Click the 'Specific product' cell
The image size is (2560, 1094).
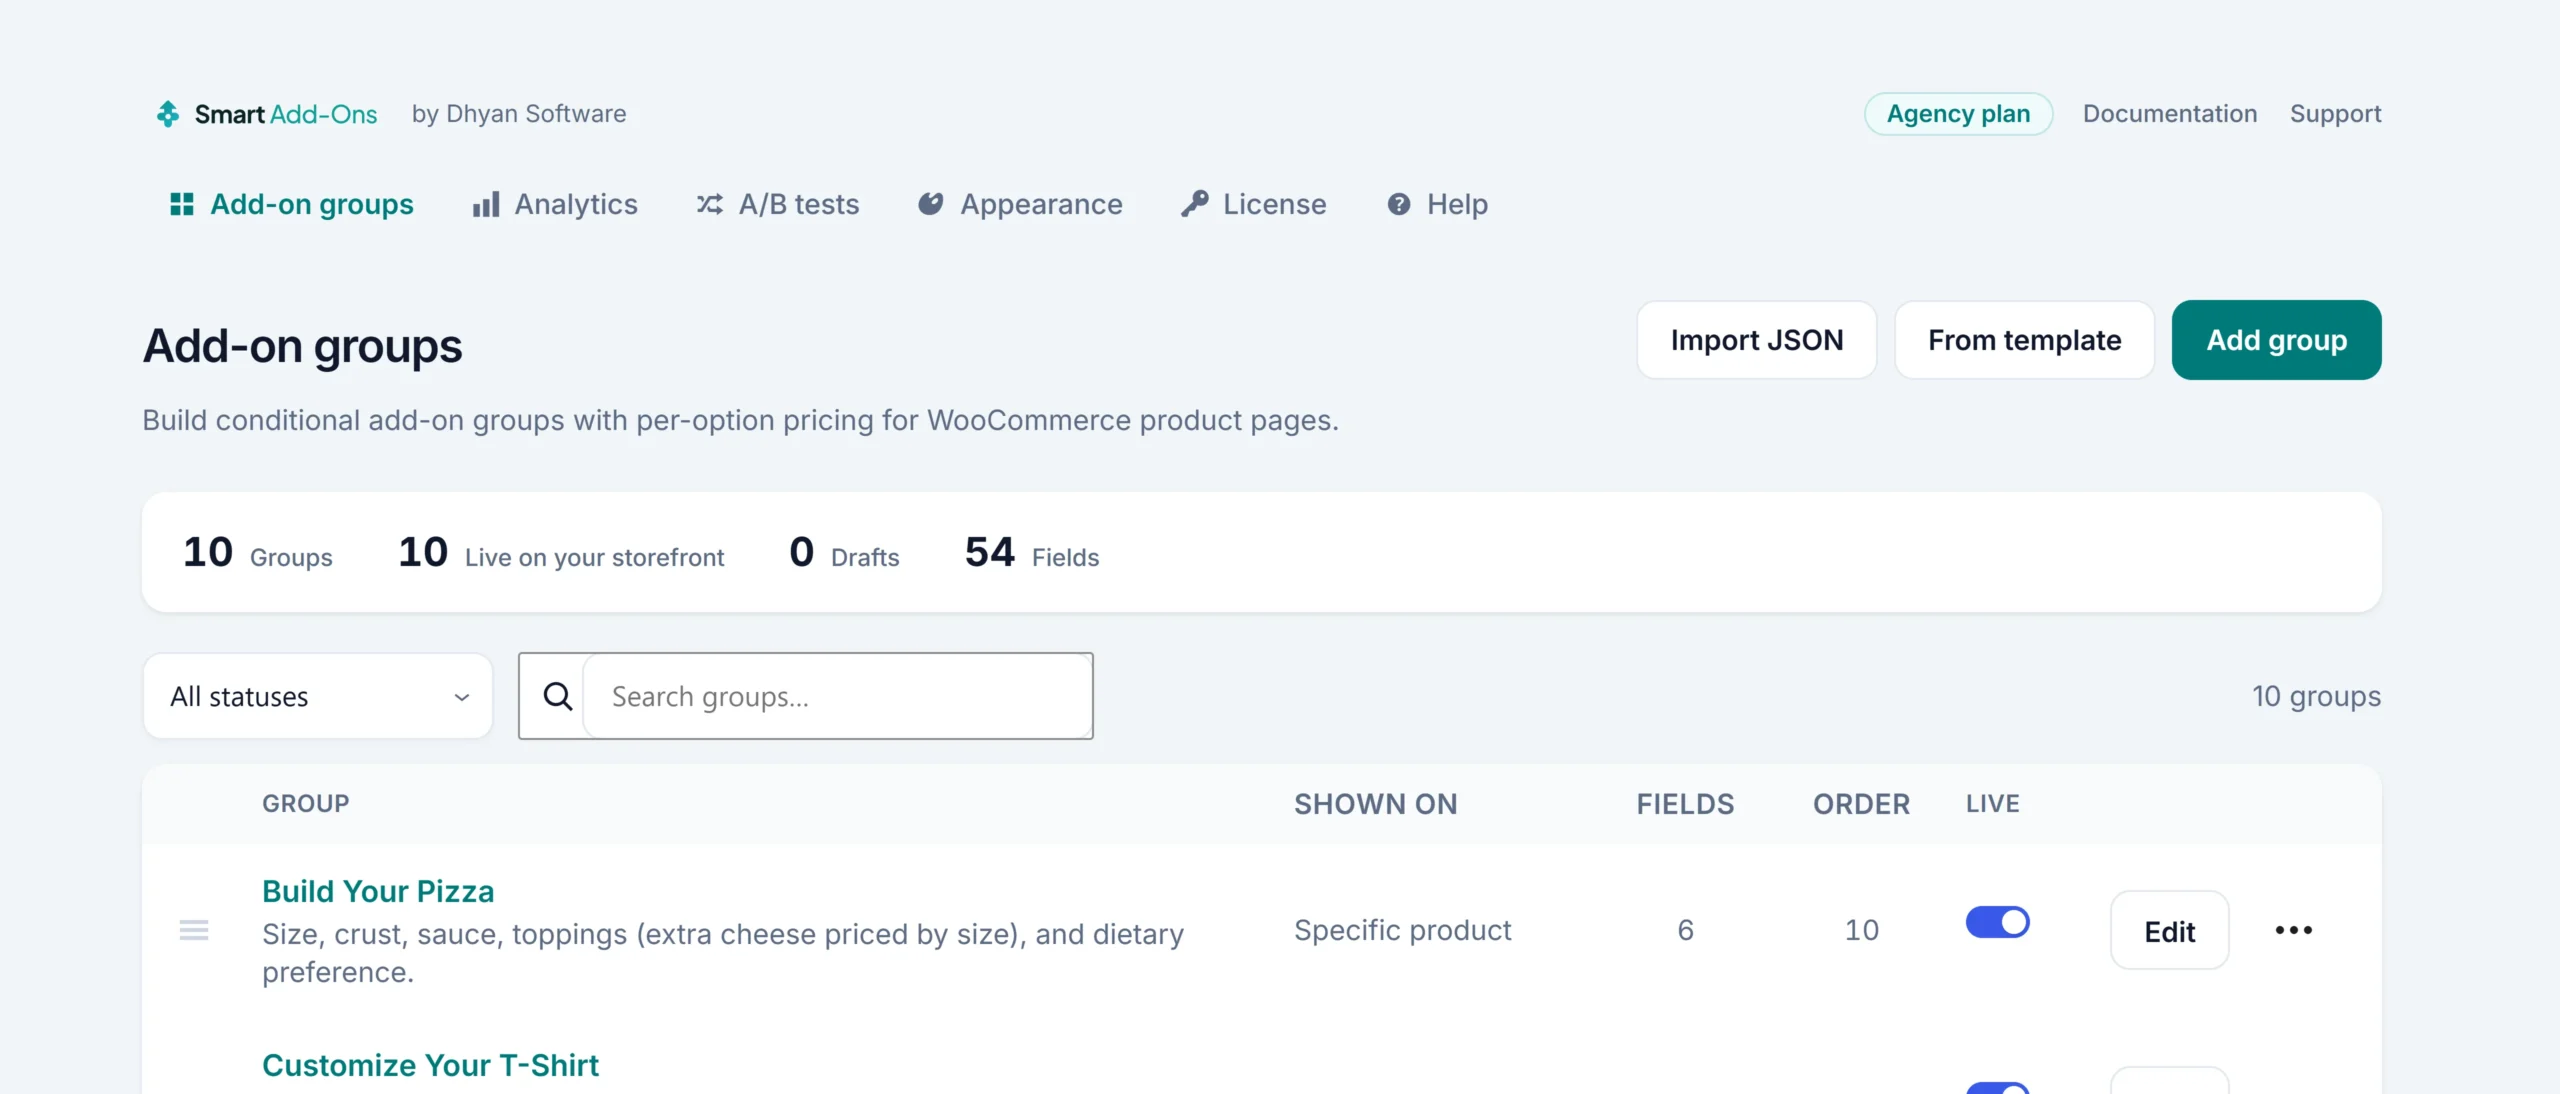pyautogui.click(x=1403, y=930)
